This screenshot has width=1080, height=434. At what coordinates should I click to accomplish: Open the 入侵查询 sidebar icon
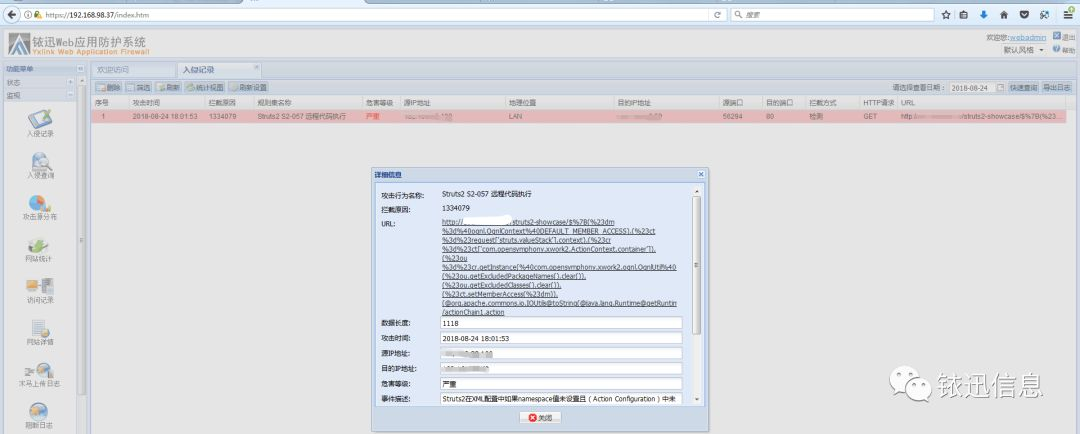[x=39, y=161]
